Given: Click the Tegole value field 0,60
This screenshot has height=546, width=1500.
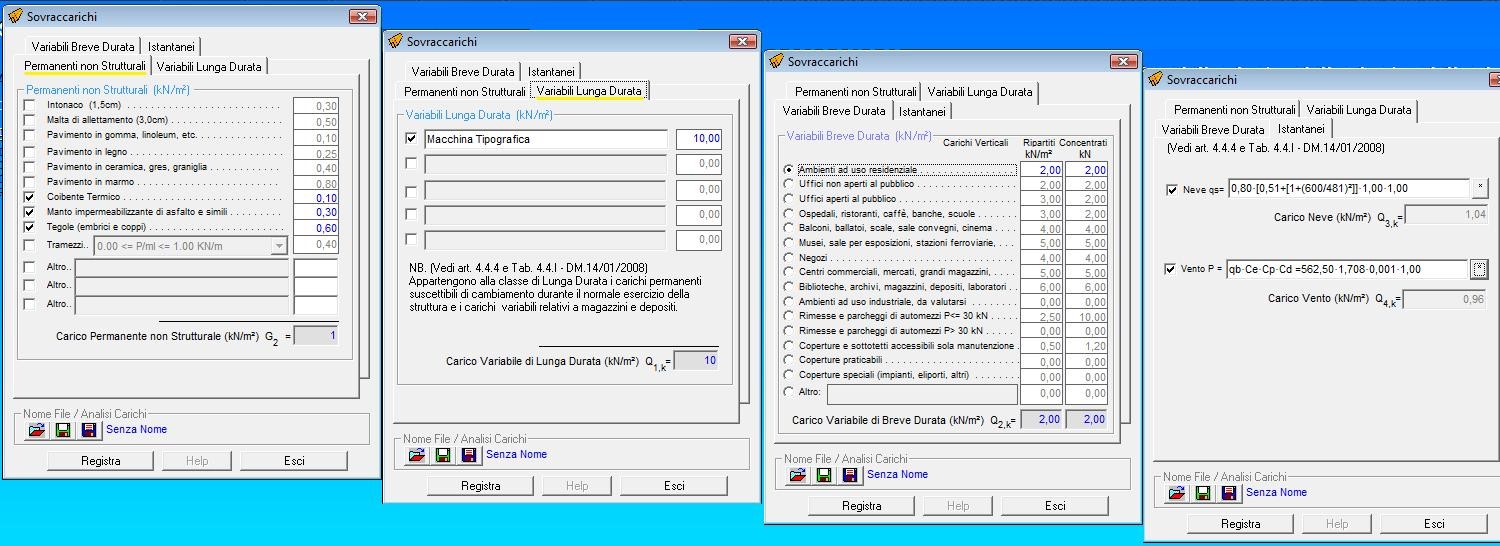Looking at the screenshot, I should 315,228.
